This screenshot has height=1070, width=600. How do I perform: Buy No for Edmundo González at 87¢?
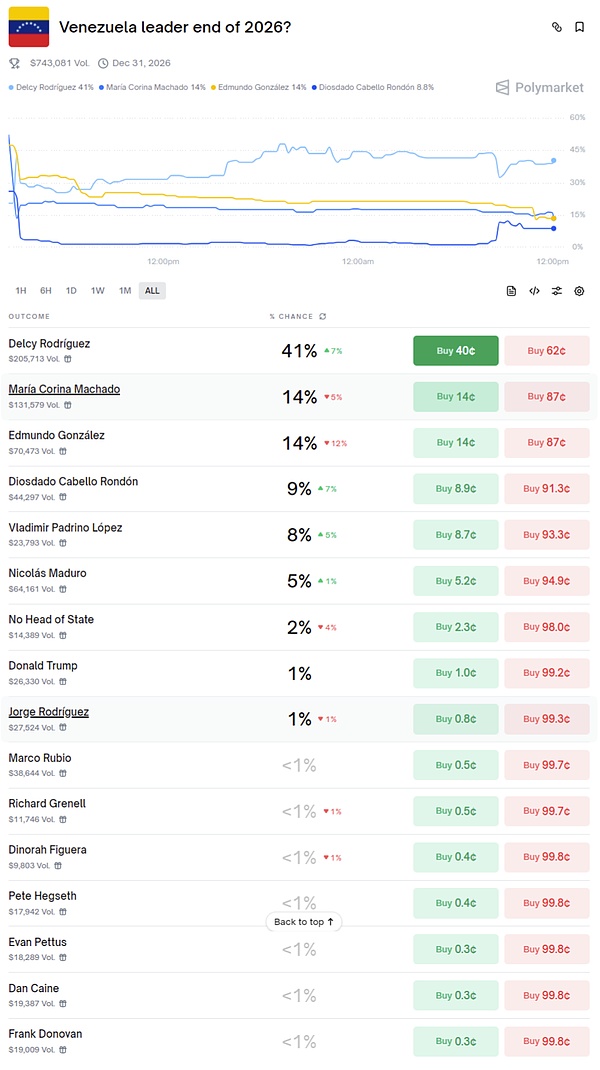tap(546, 443)
